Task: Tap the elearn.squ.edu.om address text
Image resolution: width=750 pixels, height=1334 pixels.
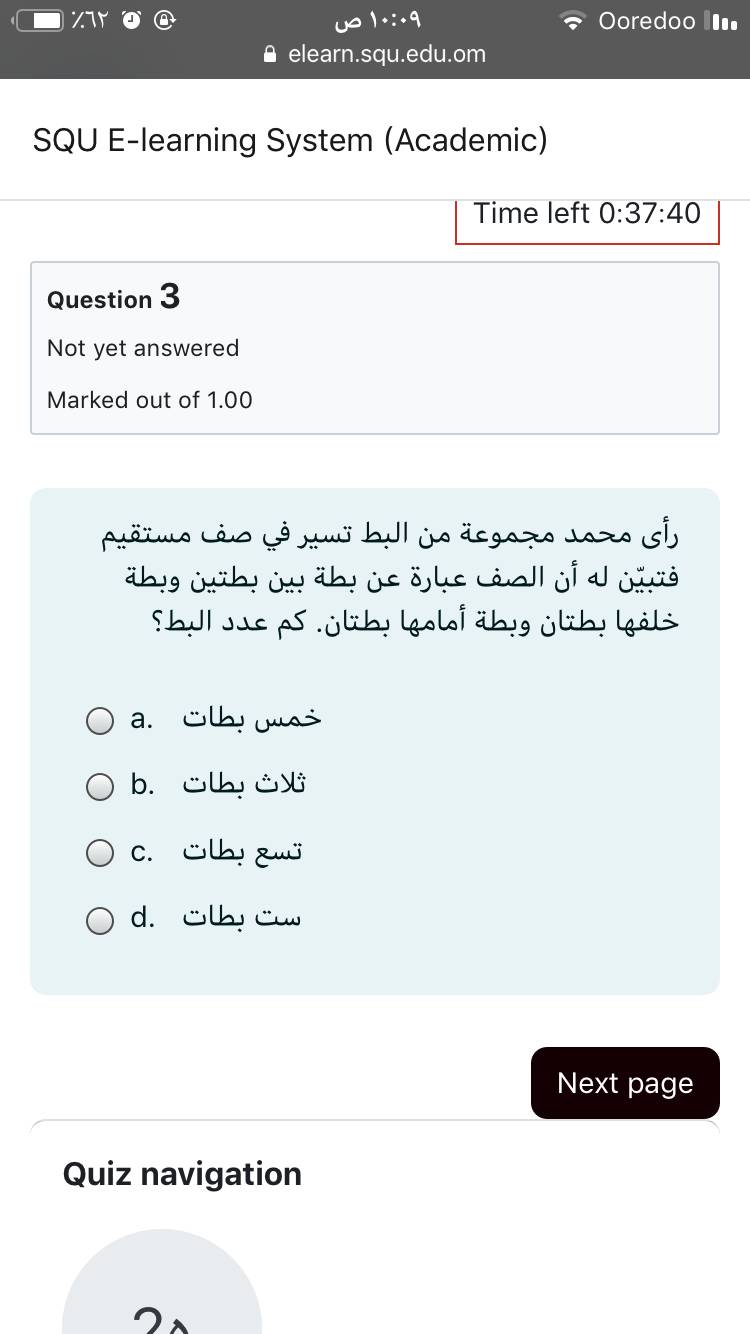Action: pyautogui.click(x=386, y=55)
